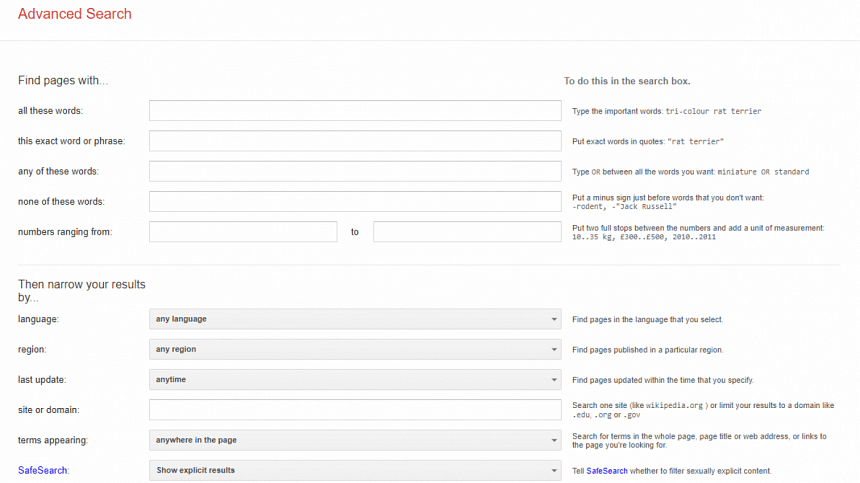Click the 'all these words' input field
This screenshot has width=860, height=483.
[355, 111]
